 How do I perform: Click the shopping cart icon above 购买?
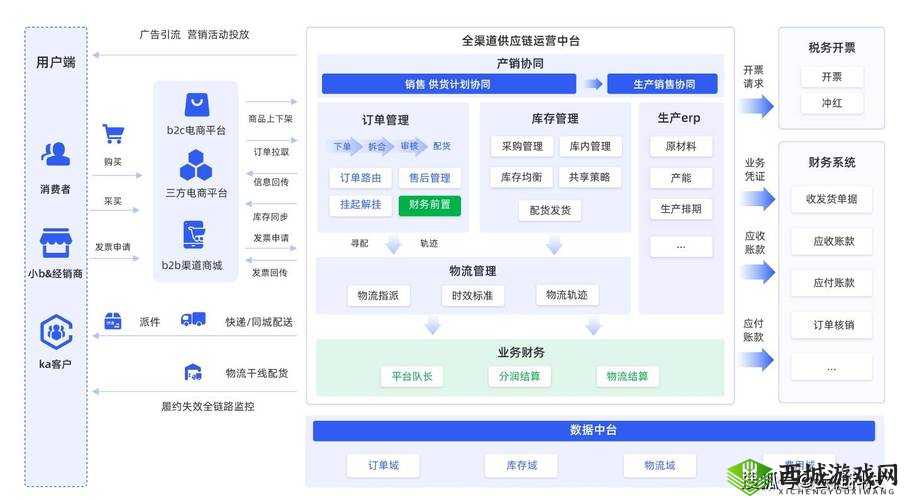(113, 134)
